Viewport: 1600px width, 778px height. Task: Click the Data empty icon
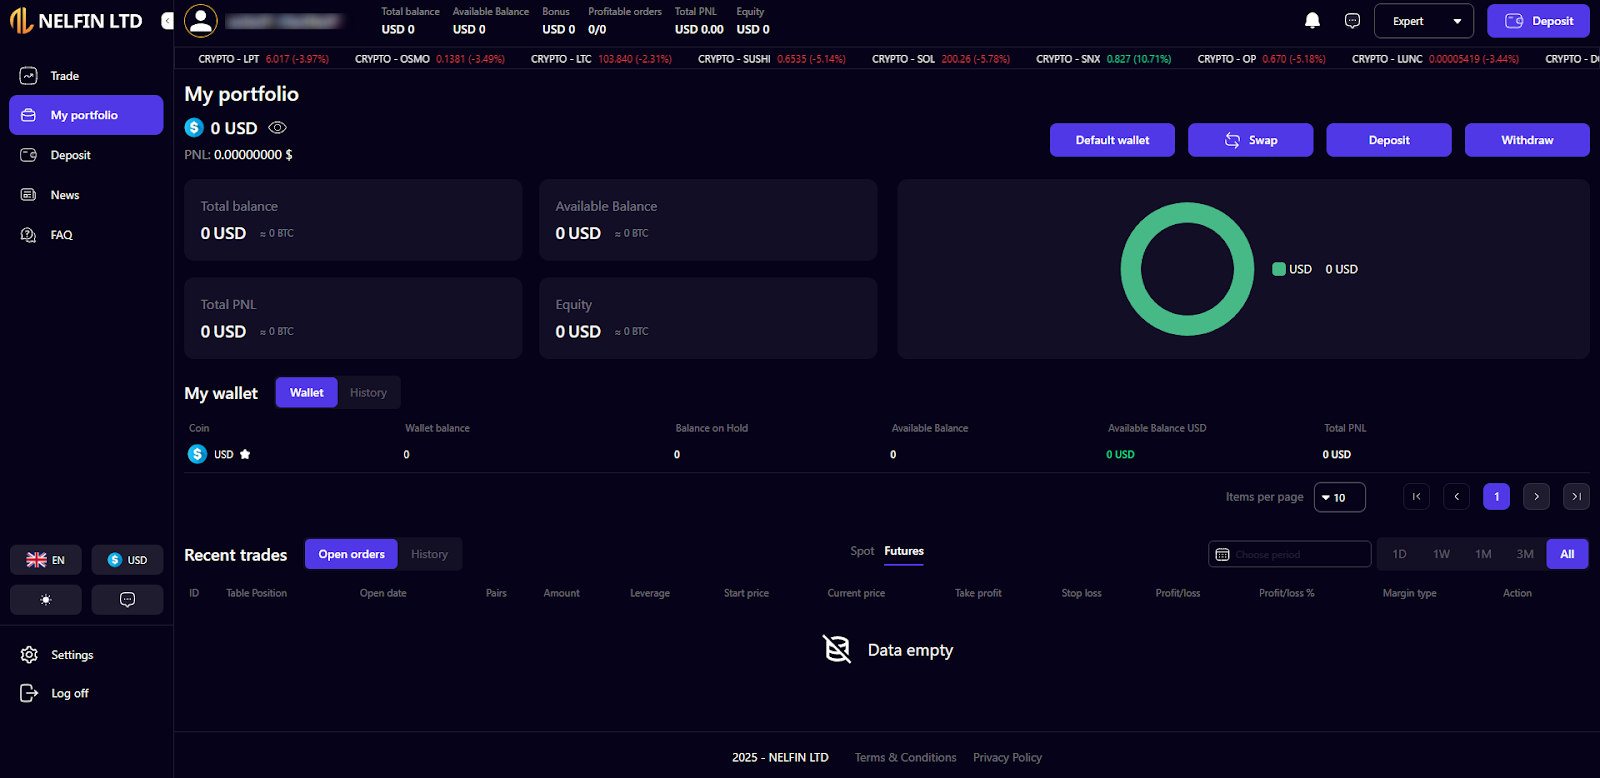(837, 650)
